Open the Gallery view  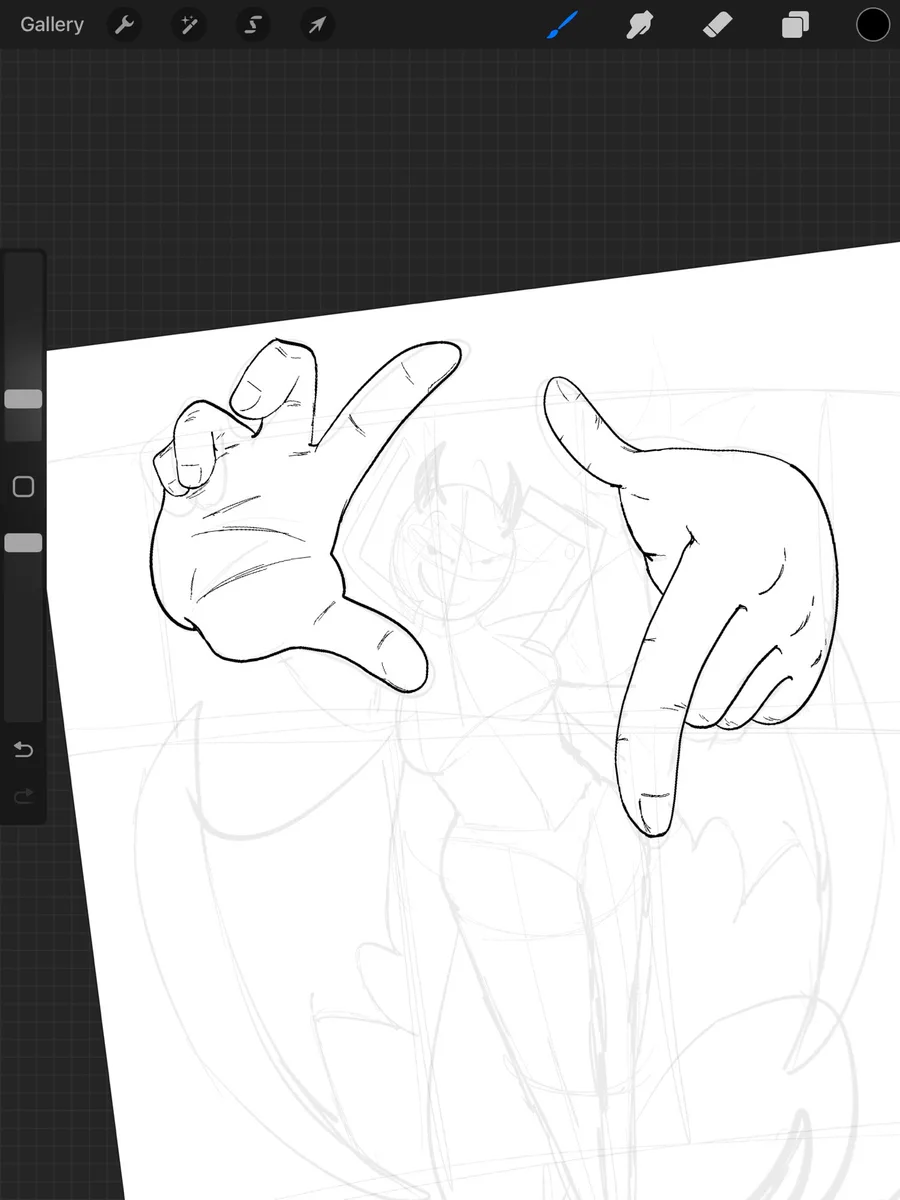point(52,24)
